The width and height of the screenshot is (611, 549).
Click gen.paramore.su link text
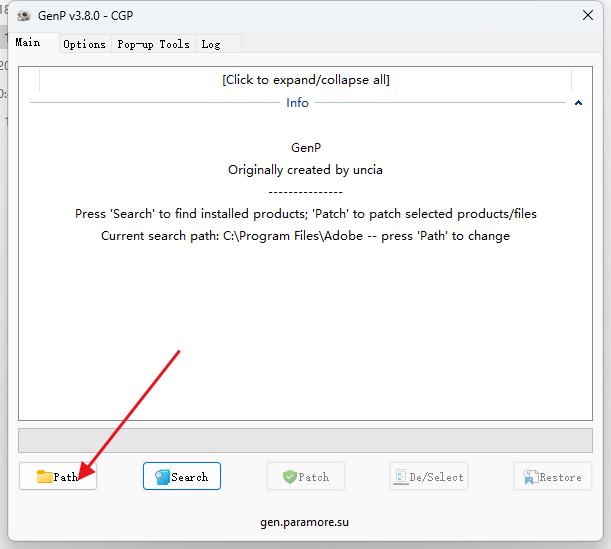(304, 522)
